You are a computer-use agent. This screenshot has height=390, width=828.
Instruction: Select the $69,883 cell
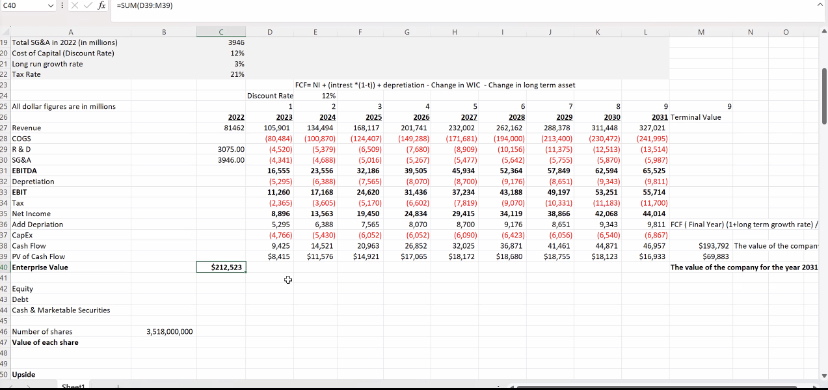pos(701,256)
